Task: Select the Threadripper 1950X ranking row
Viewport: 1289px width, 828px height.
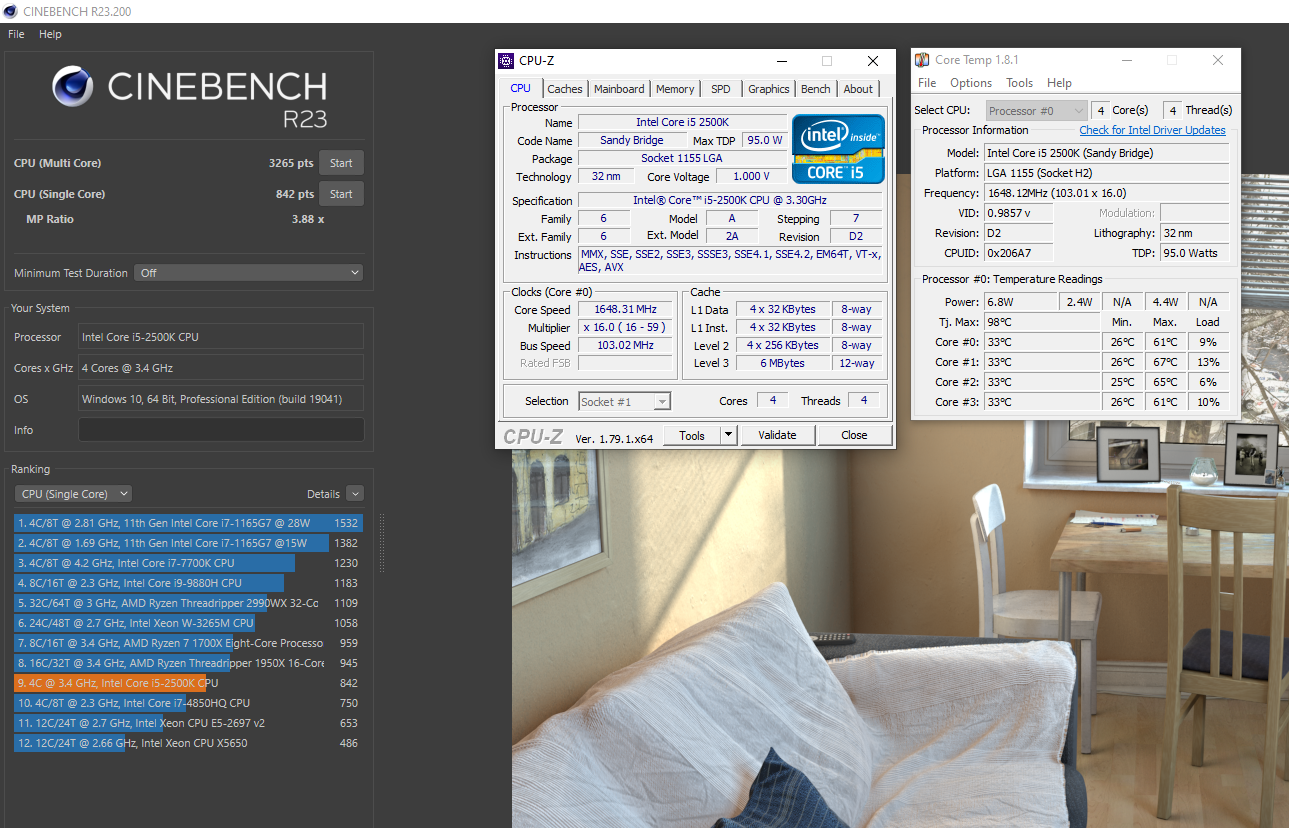Action: [x=188, y=663]
